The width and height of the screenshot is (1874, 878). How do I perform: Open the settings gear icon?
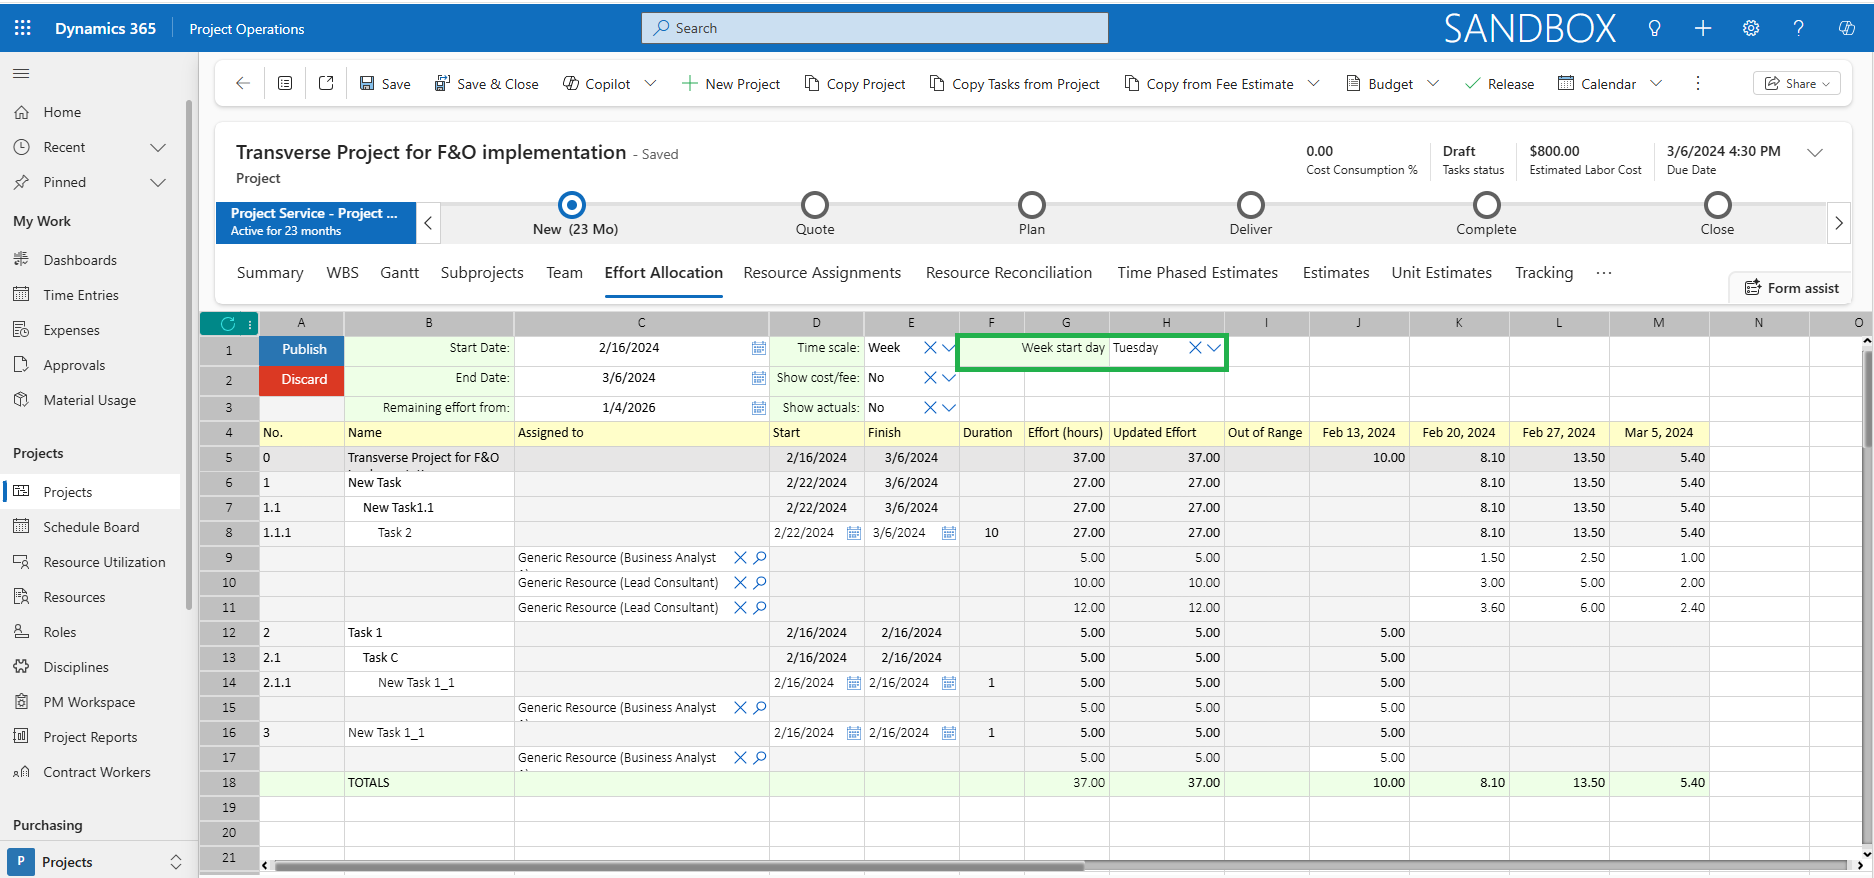[x=1750, y=28]
